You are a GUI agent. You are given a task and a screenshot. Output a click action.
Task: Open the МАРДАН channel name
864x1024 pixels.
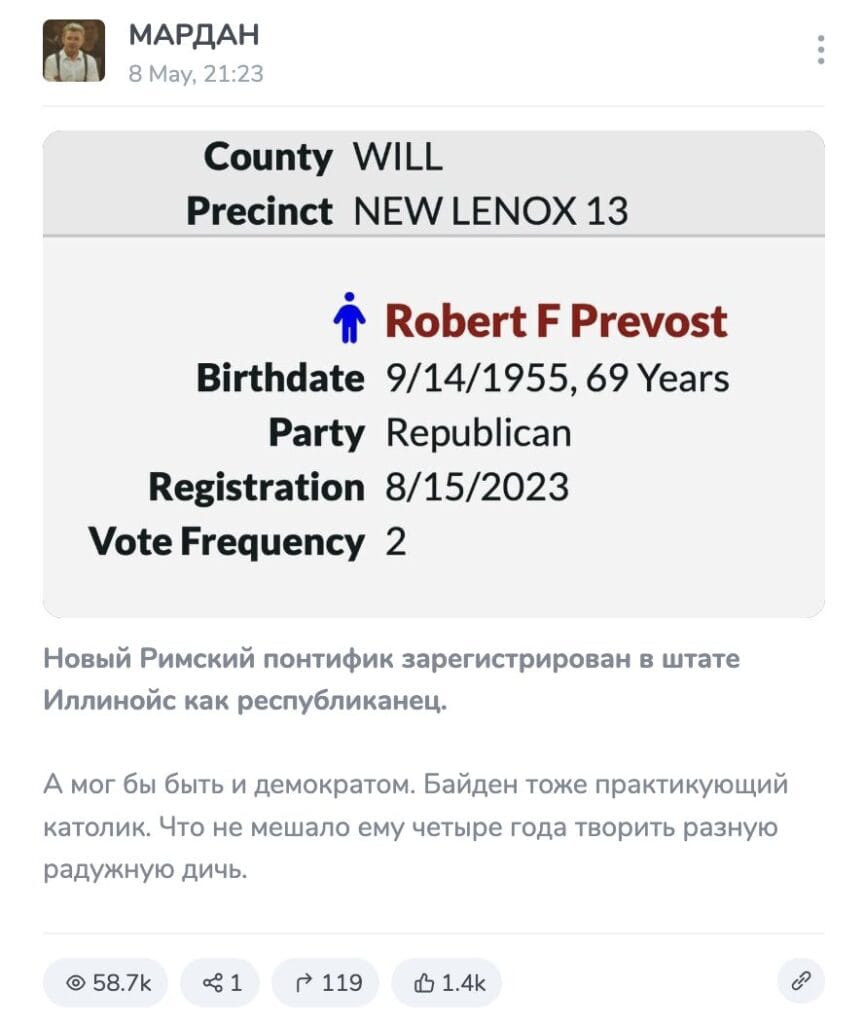[194, 35]
